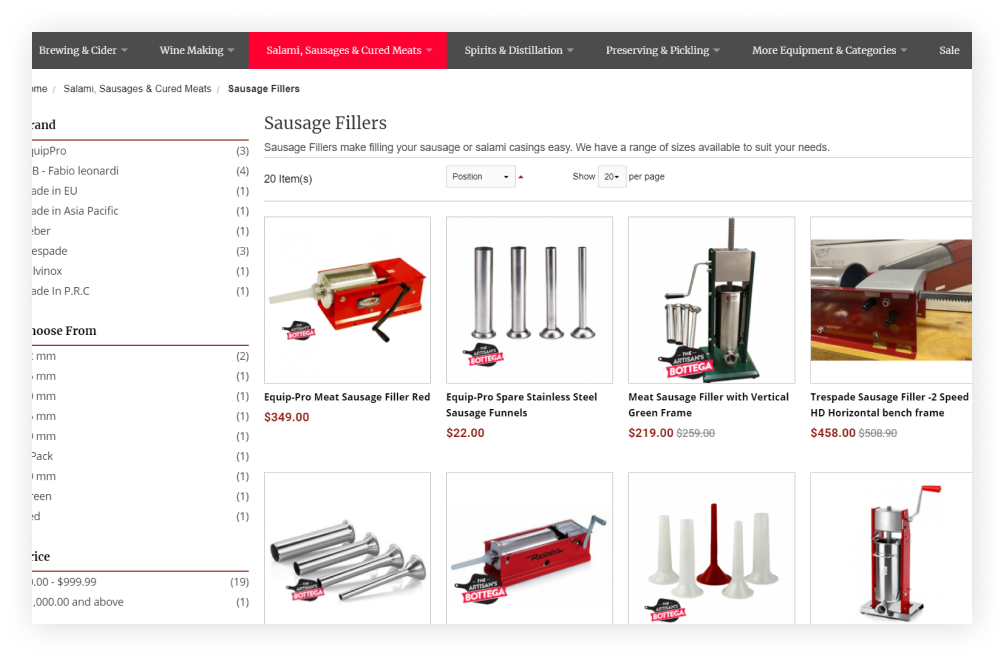This screenshot has width=1008, height=660.
Task: Open Trespade Sausage Filler -2 Speed HD title
Action: click(x=890, y=405)
